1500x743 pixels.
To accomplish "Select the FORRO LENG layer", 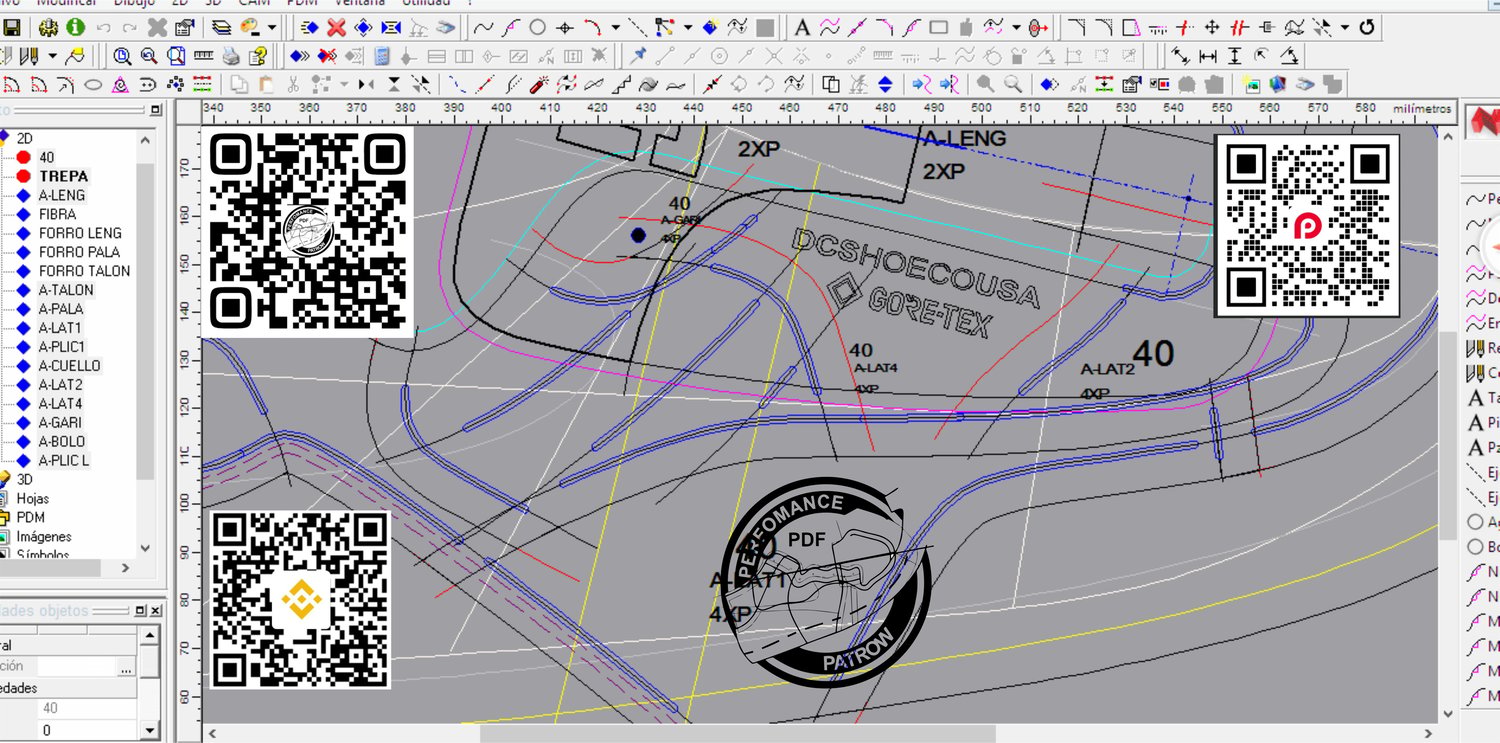I will coord(80,233).
